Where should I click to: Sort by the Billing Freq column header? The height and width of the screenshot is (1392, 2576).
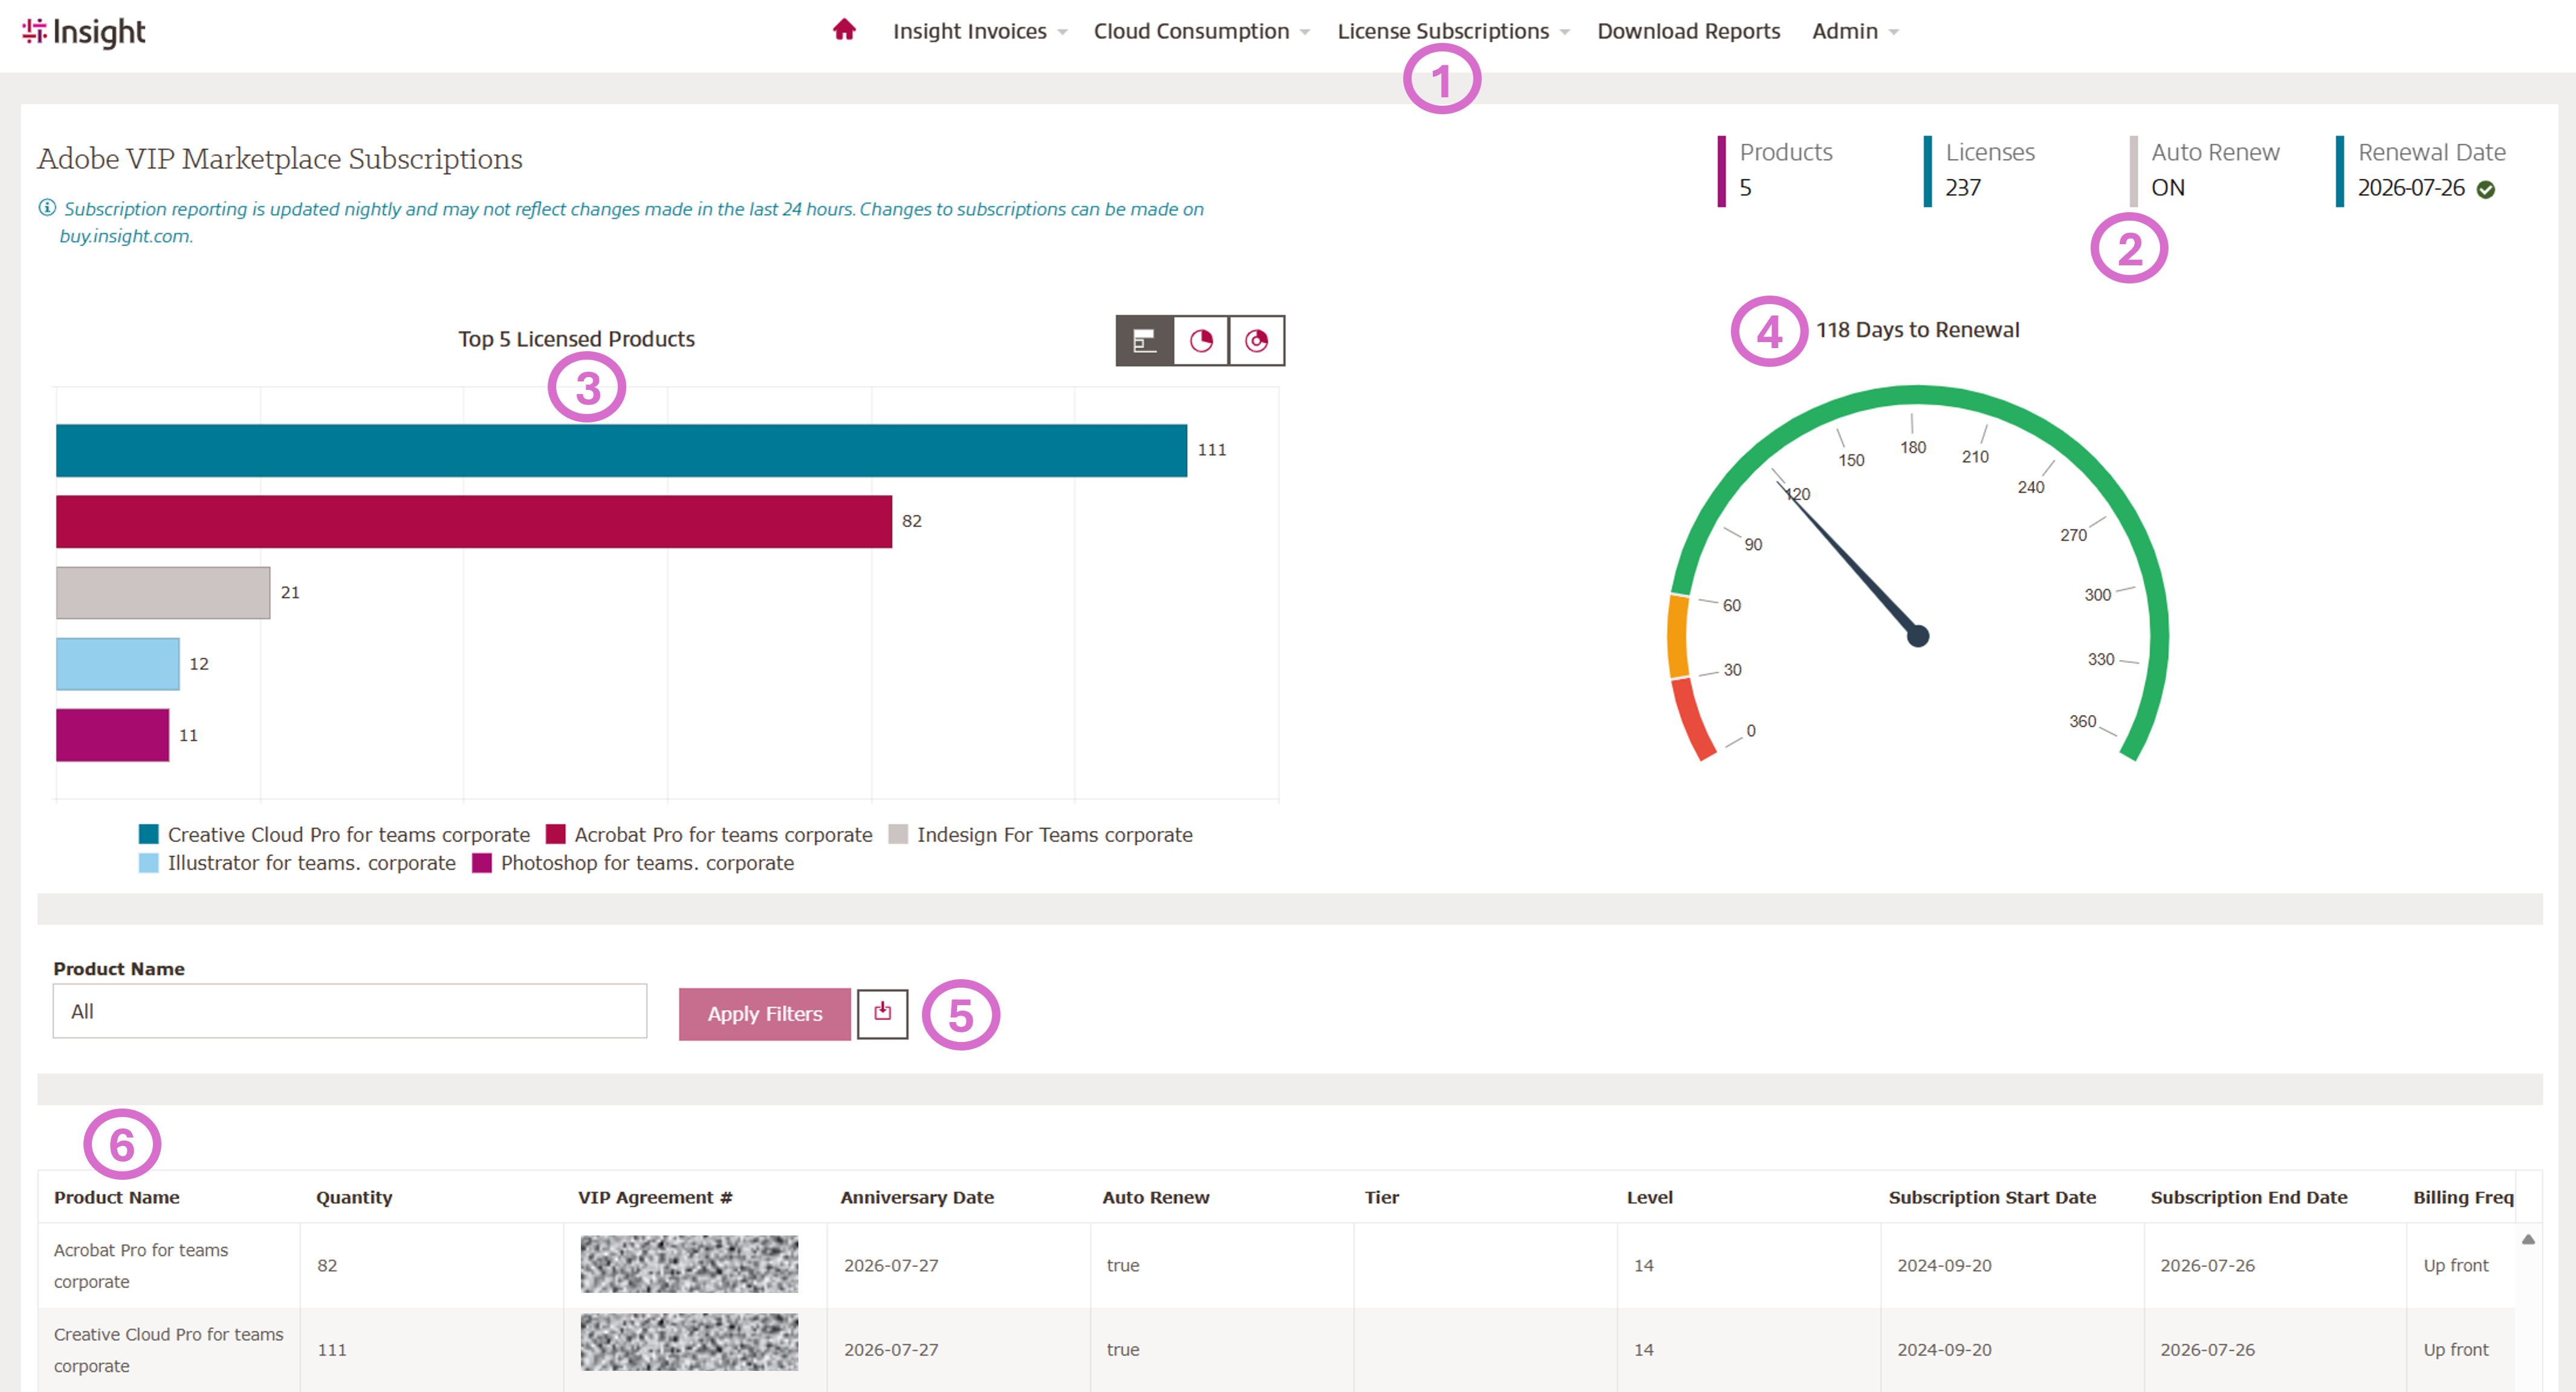pos(2463,1197)
